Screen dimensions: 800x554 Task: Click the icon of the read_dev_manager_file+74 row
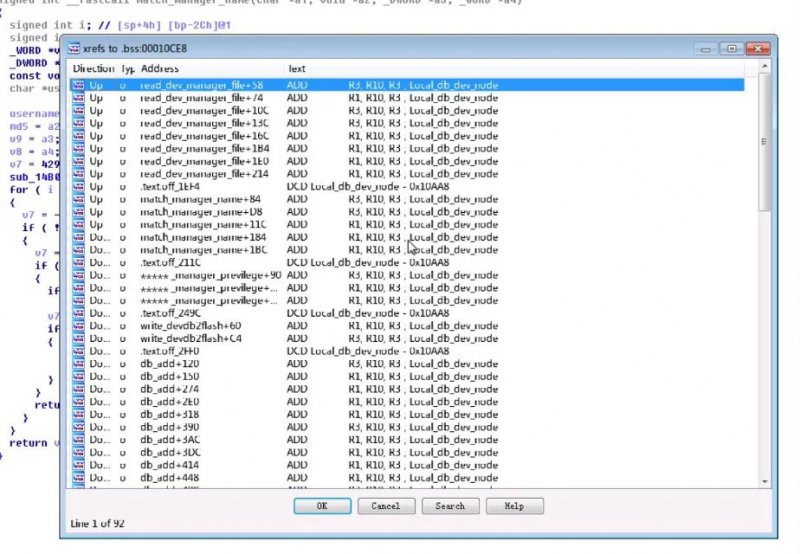[x=78, y=98]
